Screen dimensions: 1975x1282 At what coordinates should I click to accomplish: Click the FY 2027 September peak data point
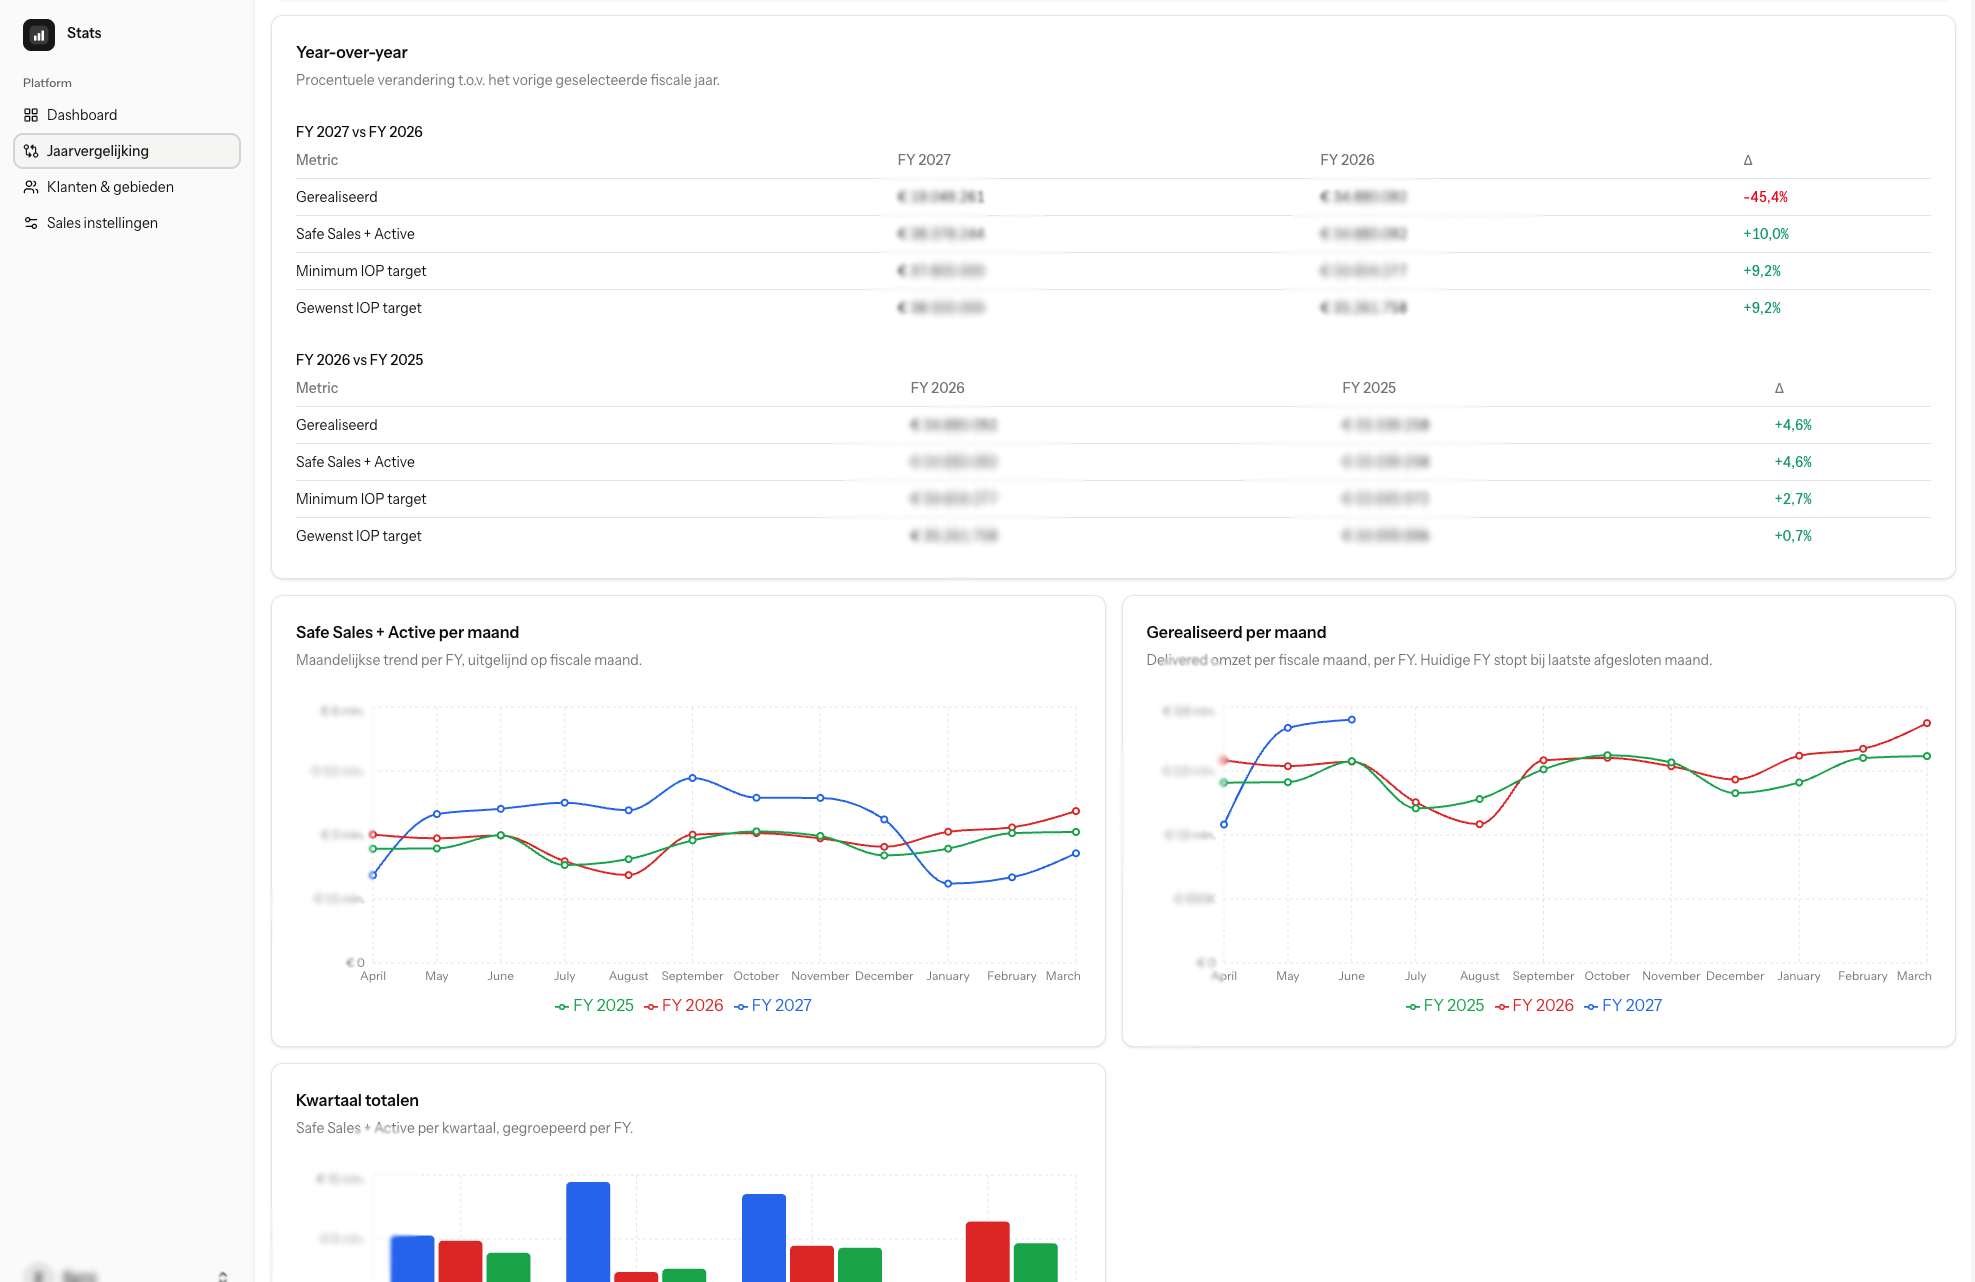pos(692,777)
